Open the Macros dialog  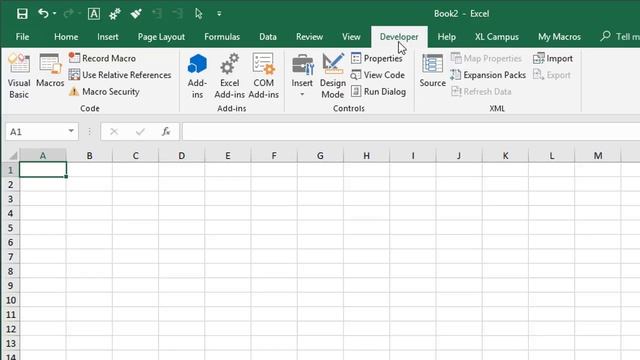pos(50,70)
